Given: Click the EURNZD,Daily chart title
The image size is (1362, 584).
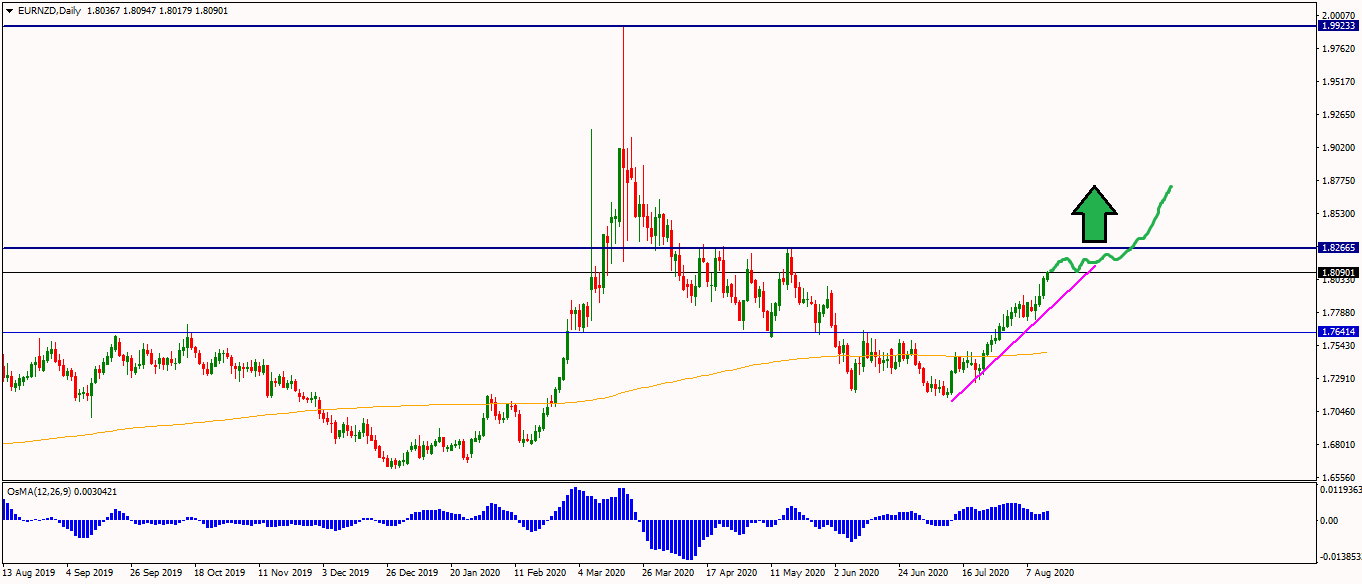Looking at the screenshot, I should 50,9.
